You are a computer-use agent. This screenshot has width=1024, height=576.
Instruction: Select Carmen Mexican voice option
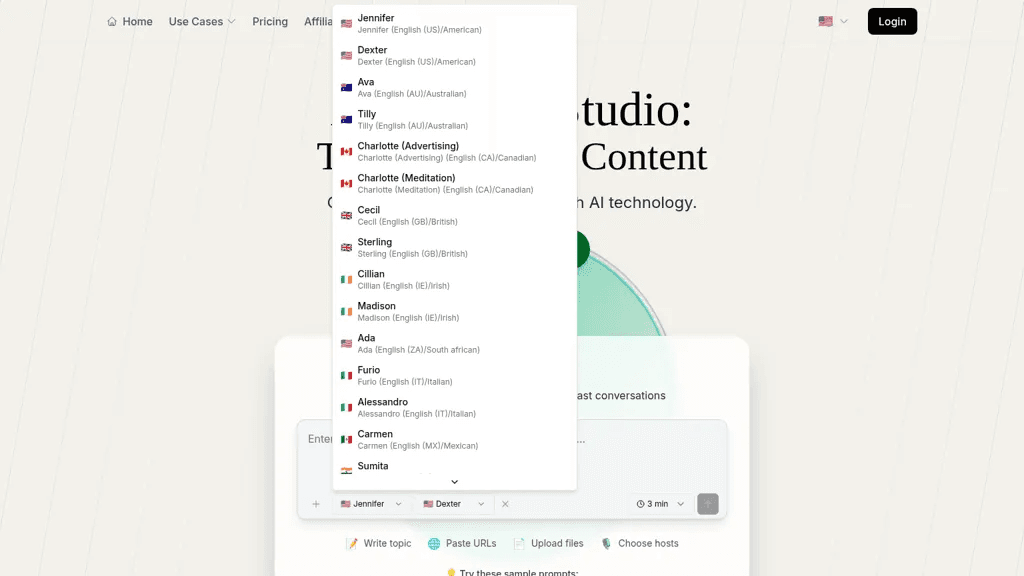coord(455,440)
